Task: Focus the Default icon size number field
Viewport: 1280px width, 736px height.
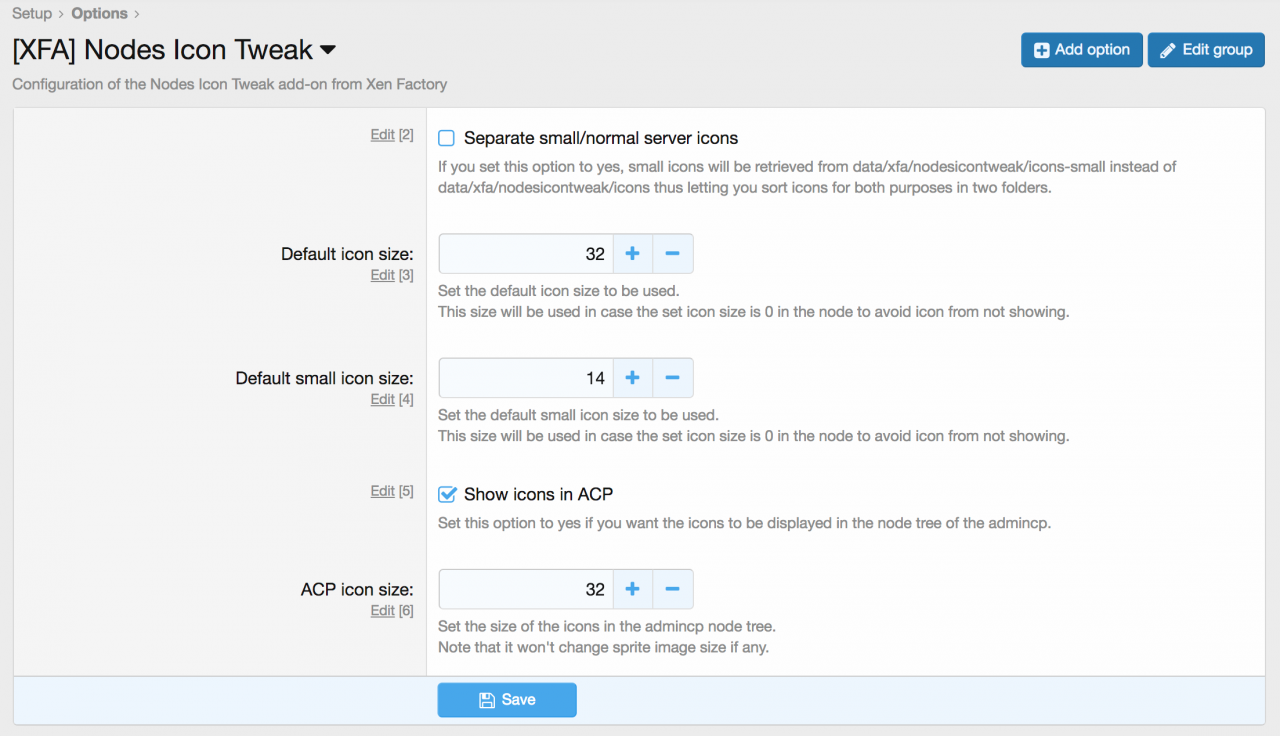Action: [525, 254]
